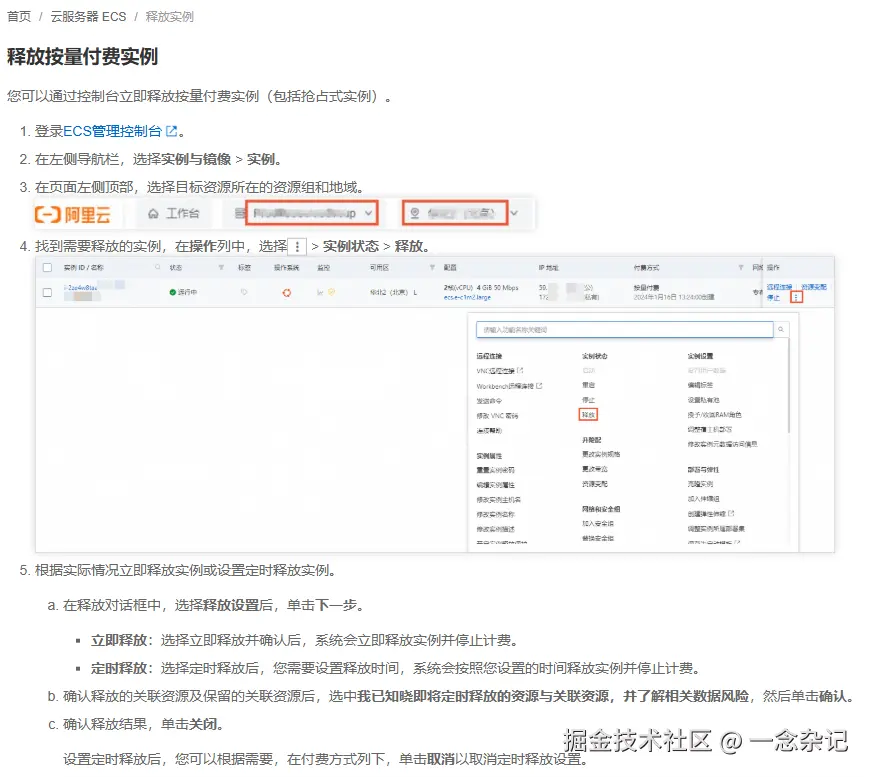
Task: Click the popup menu's vertical scrollbar
Action: pos(788,384)
